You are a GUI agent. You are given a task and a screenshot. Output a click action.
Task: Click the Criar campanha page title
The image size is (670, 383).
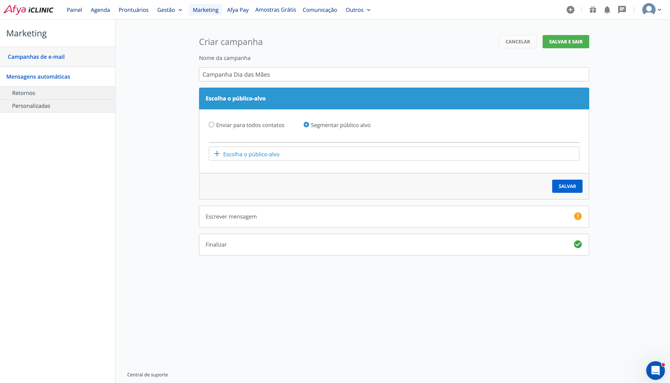[231, 42]
